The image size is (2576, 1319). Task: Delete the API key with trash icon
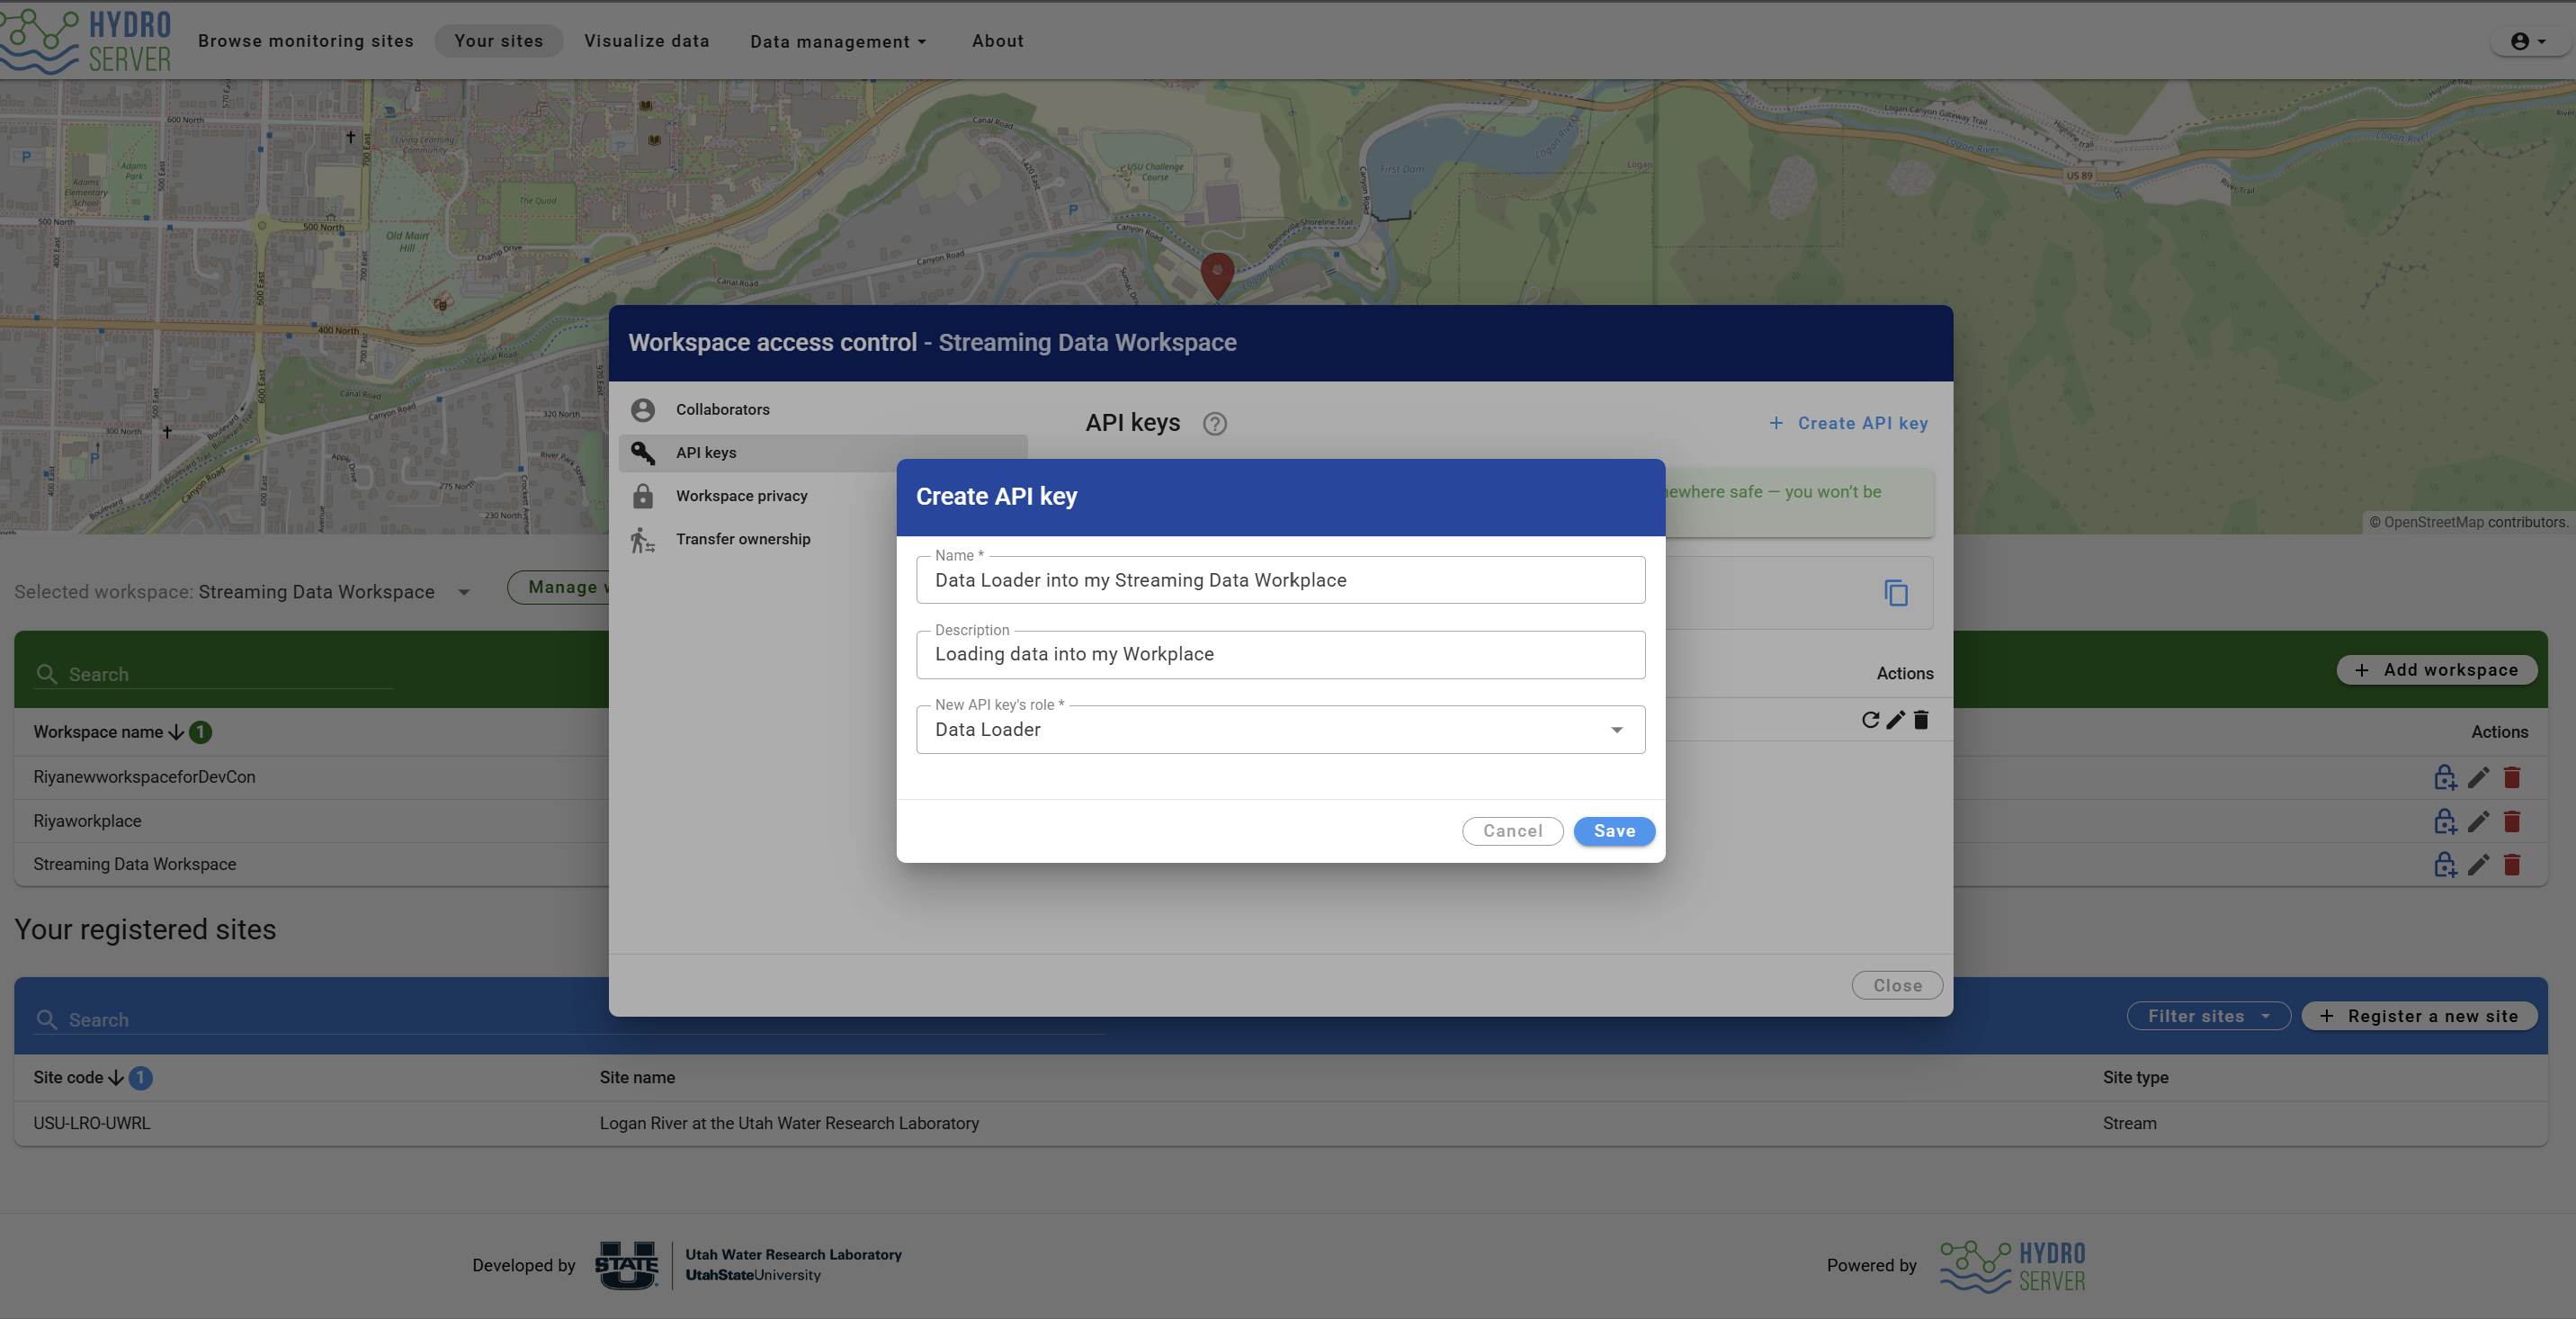tap(1921, 720)
